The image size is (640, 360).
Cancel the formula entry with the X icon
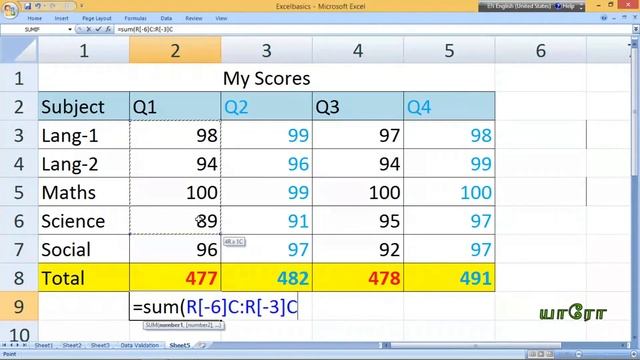coord(89,29)
